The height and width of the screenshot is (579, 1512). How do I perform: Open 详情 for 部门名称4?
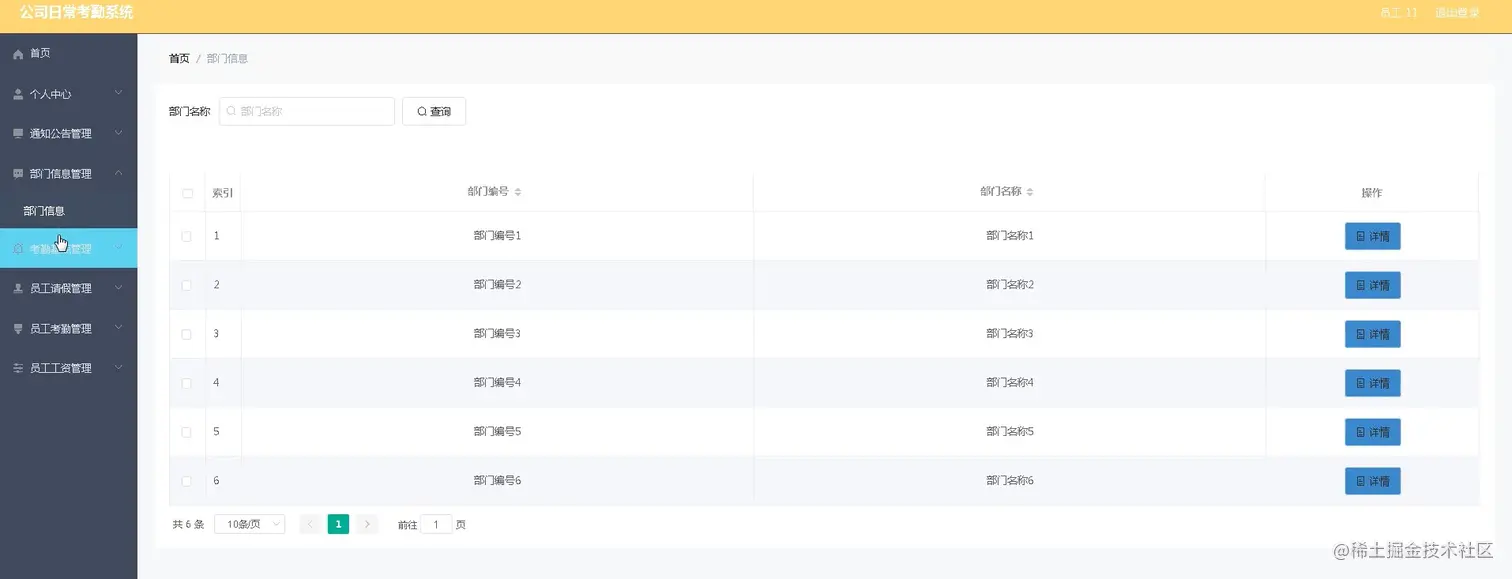click(x=1372, y=383)
